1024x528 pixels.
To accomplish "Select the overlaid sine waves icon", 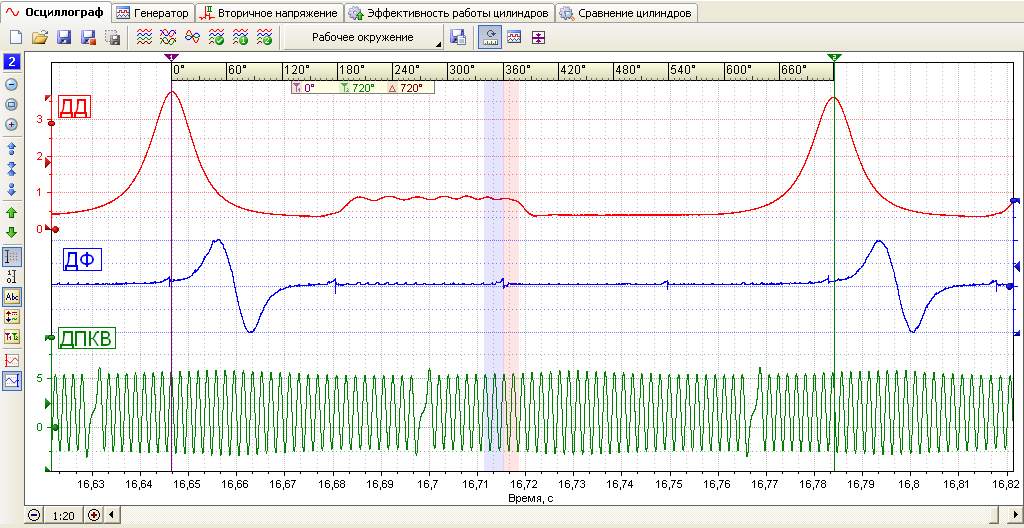I will (x=192, y=37).
